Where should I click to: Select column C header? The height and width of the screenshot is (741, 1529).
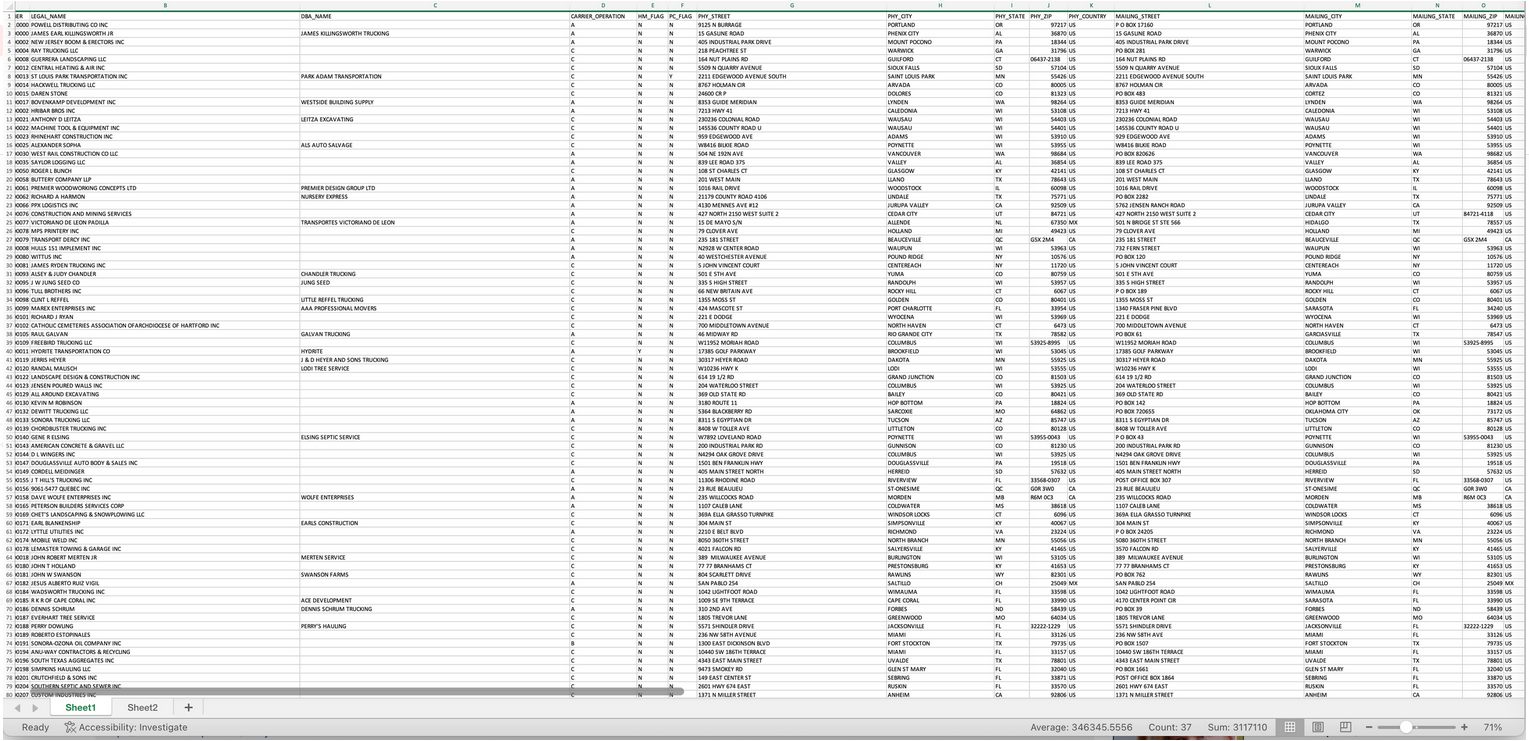[x=434, y=6]
